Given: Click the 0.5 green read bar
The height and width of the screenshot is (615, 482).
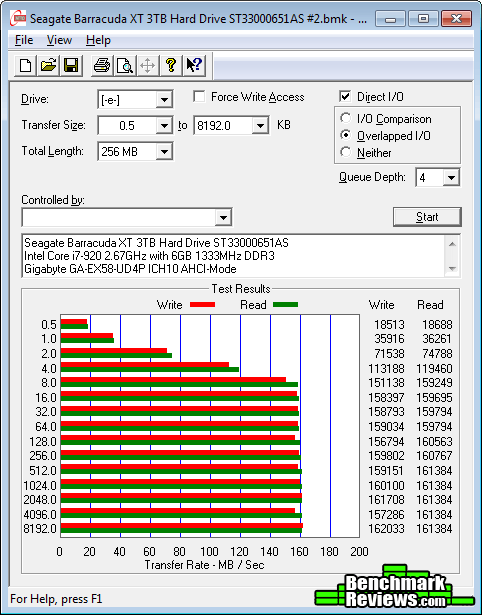Looking at the screenshot, I should 75,326.
